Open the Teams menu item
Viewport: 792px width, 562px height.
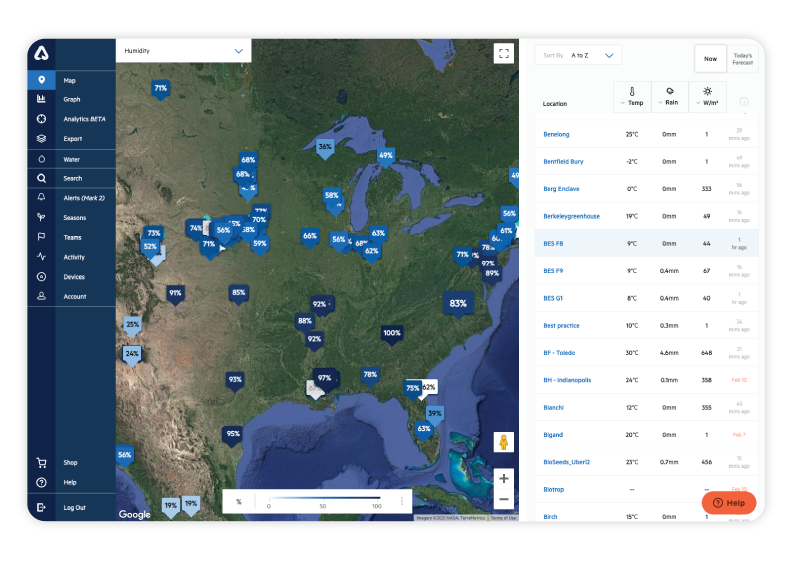pyautogui.click(x=72, y=237)
